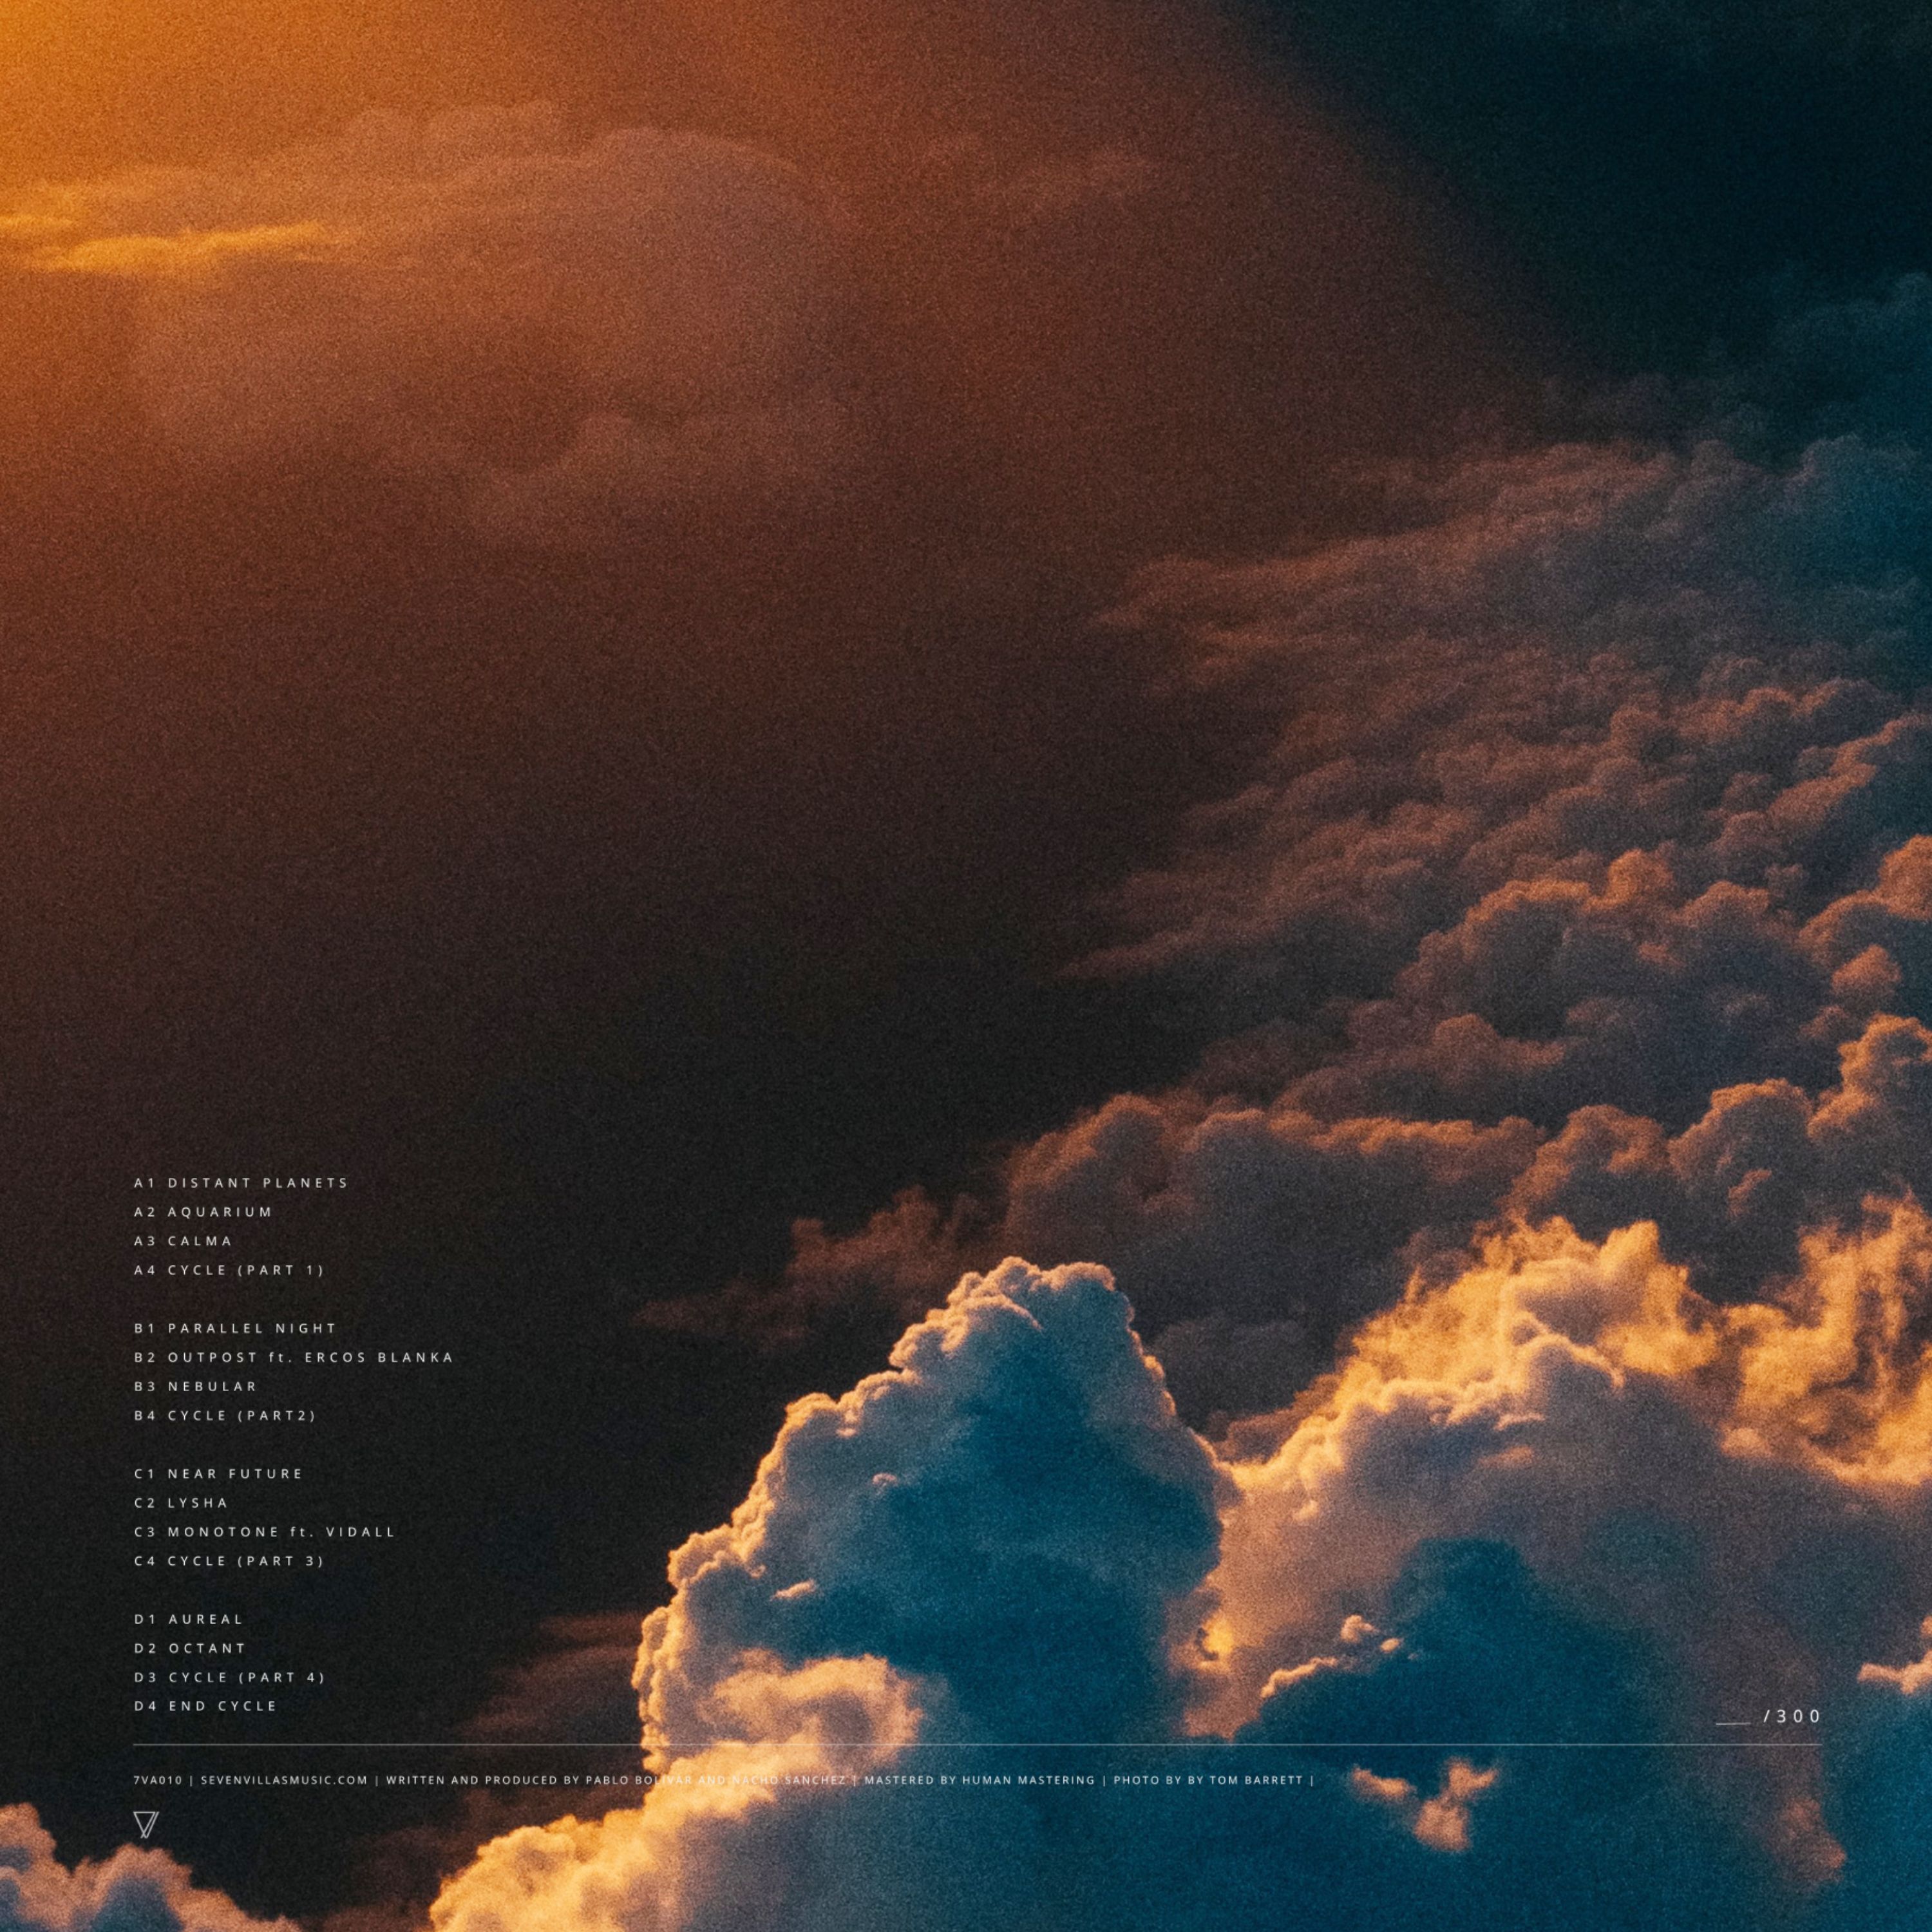Viewport: 1932px width, 1932px height.
Task: Click the track title A2 AQUARIUM
Action: click(203, 1211)
